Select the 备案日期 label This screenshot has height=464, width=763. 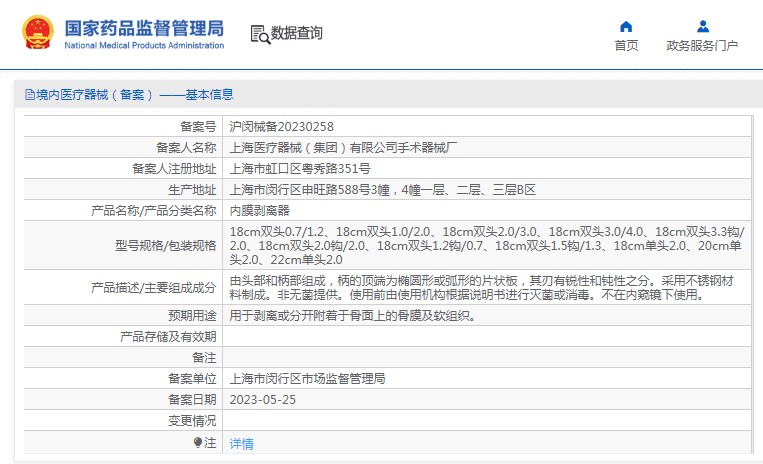[x=192, y=399]
